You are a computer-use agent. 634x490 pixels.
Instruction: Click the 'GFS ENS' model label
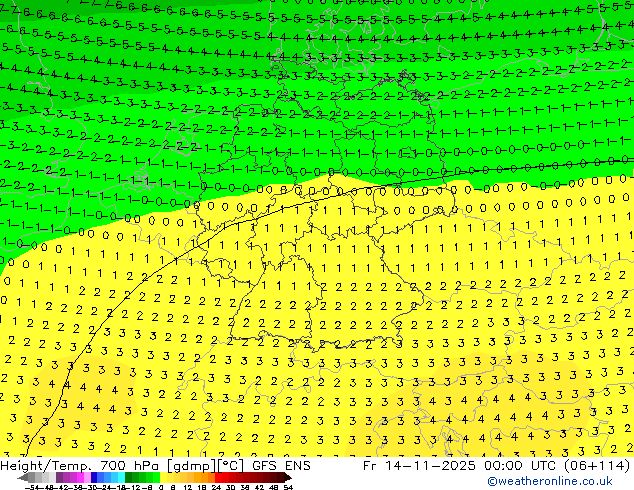(281, 466)
